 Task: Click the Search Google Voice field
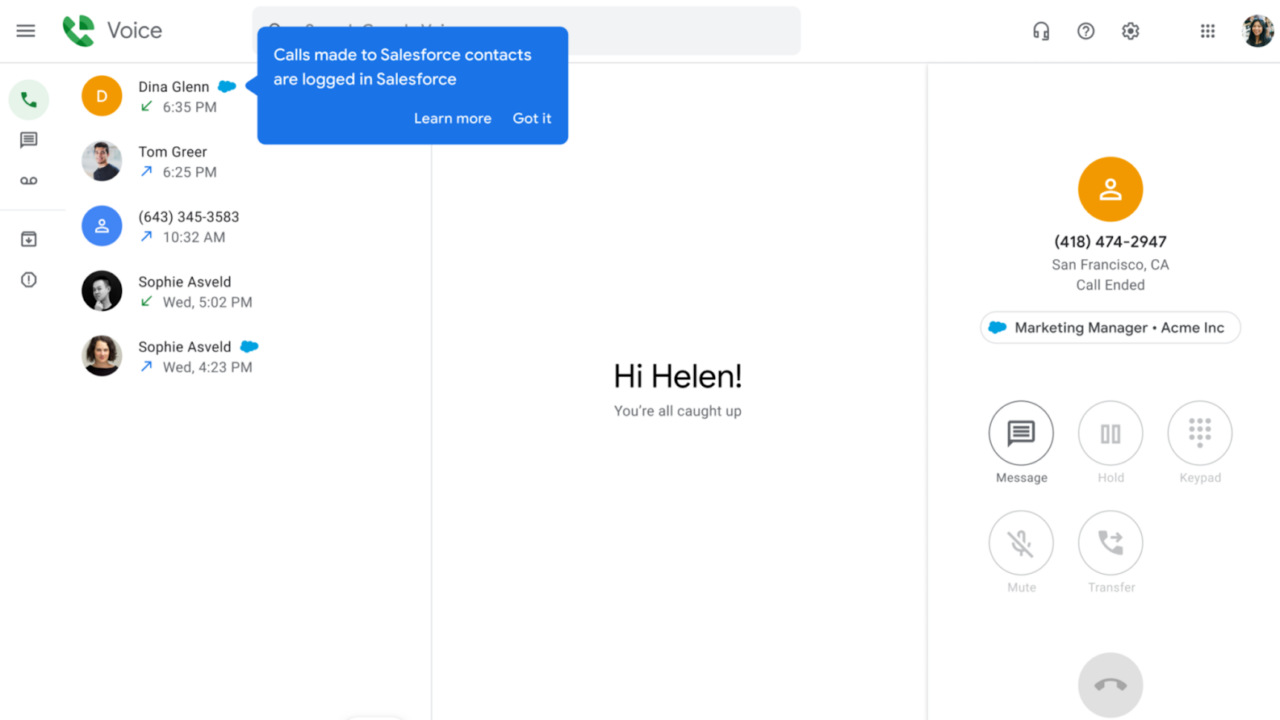(526, 31)
